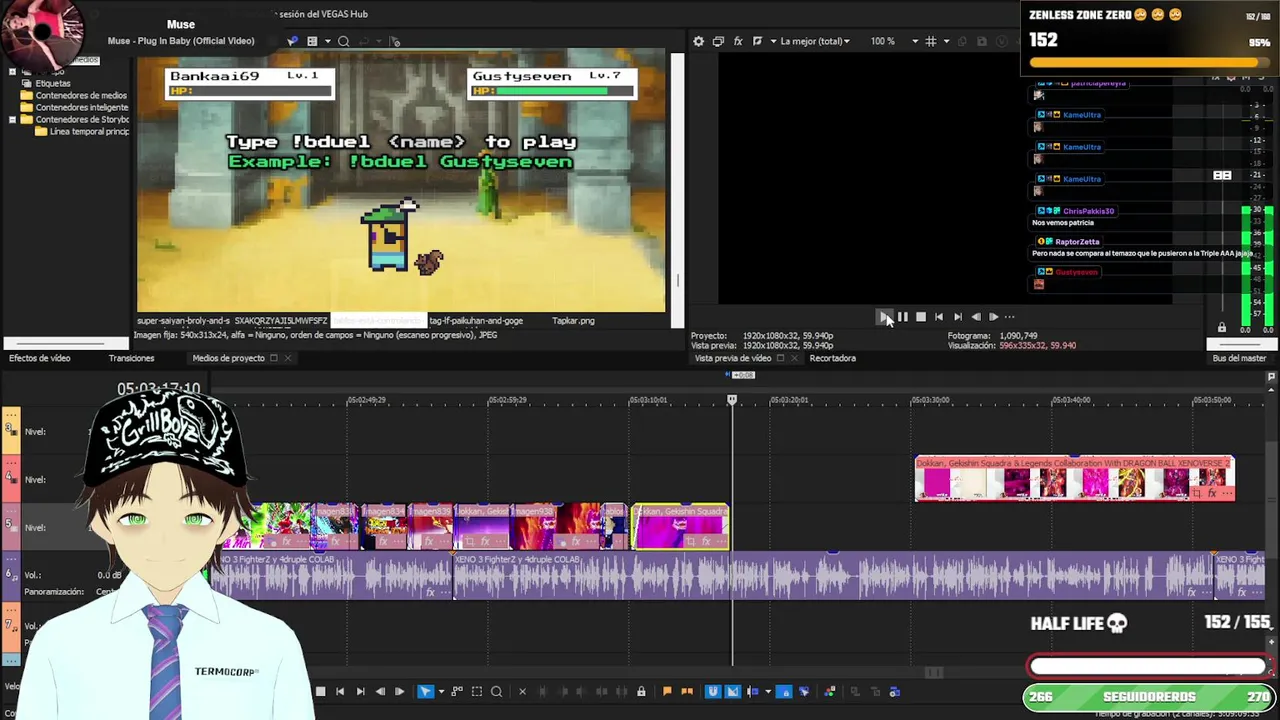Toggle preview grid overlay icon

(930, 41)
